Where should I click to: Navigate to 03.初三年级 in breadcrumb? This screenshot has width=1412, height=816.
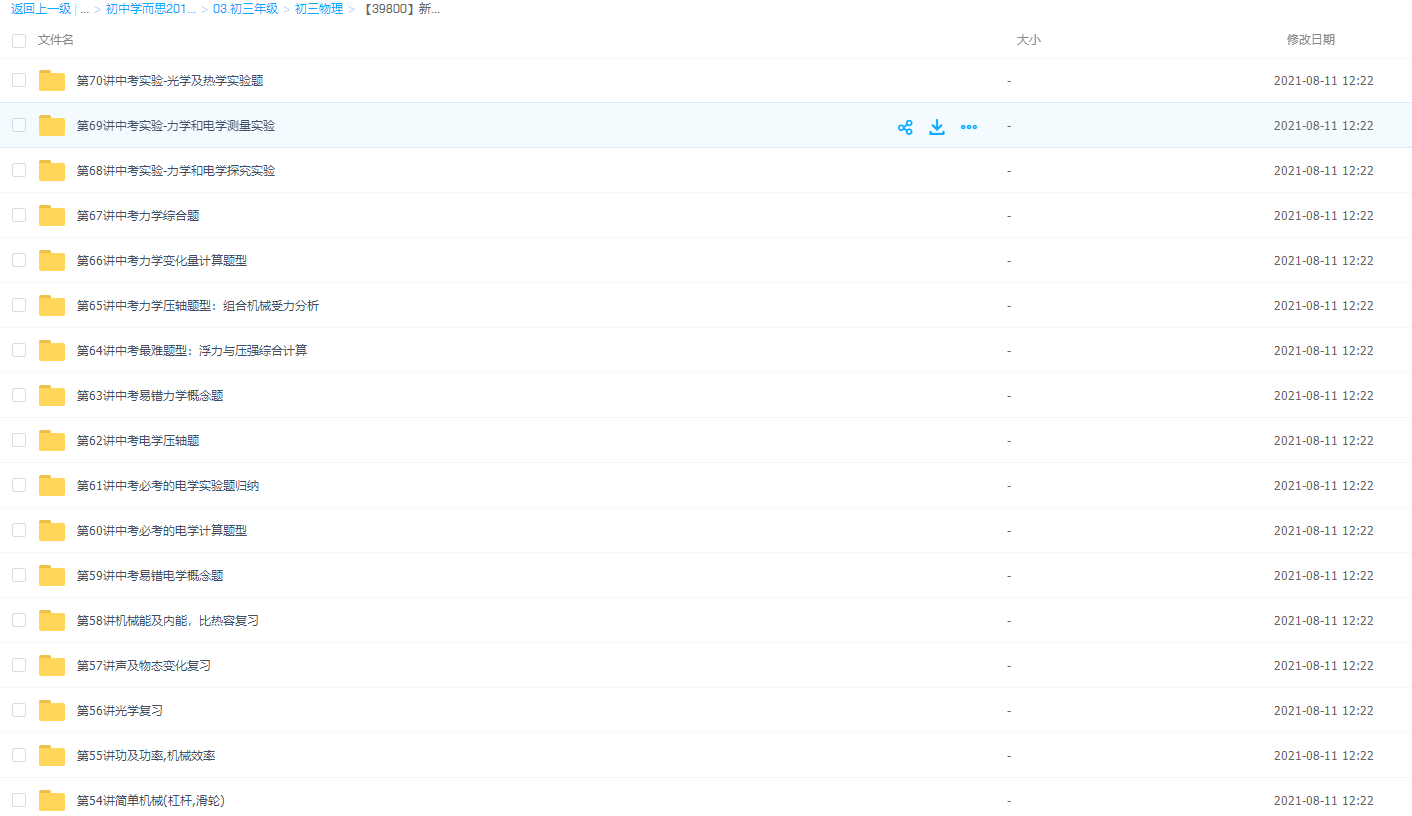[245, 9]
